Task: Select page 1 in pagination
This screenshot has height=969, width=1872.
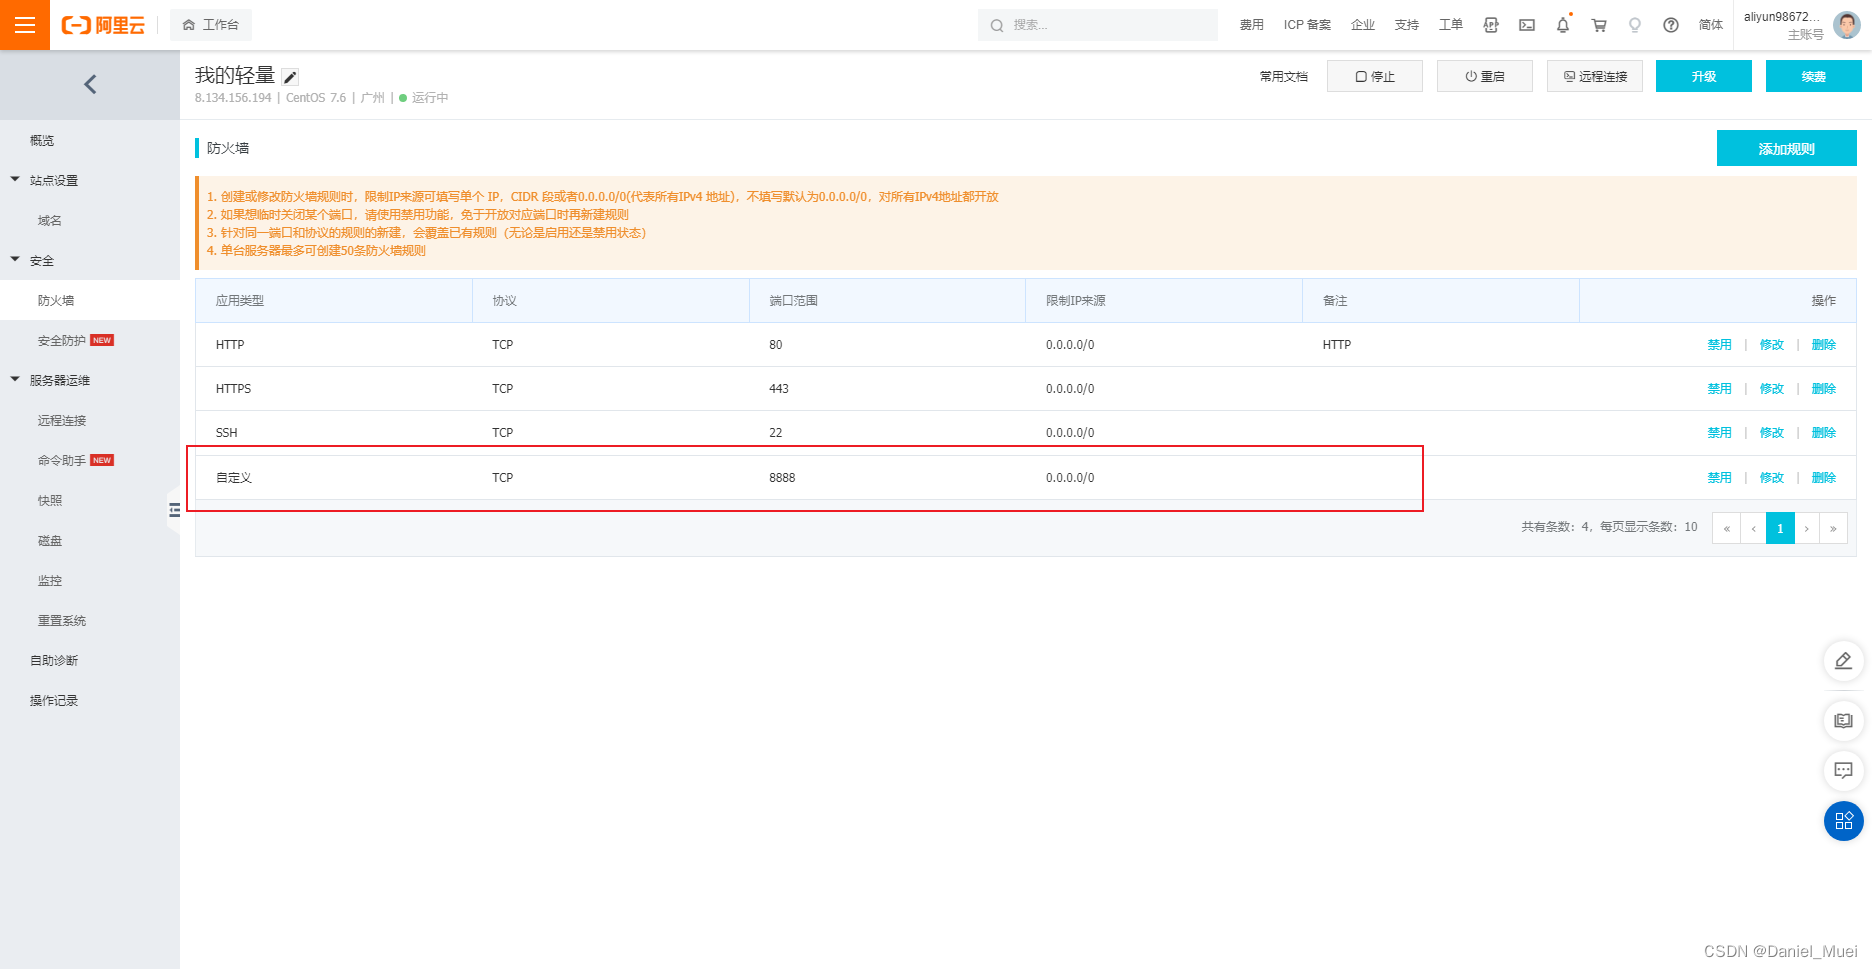Action: [x=1780, y=528]
